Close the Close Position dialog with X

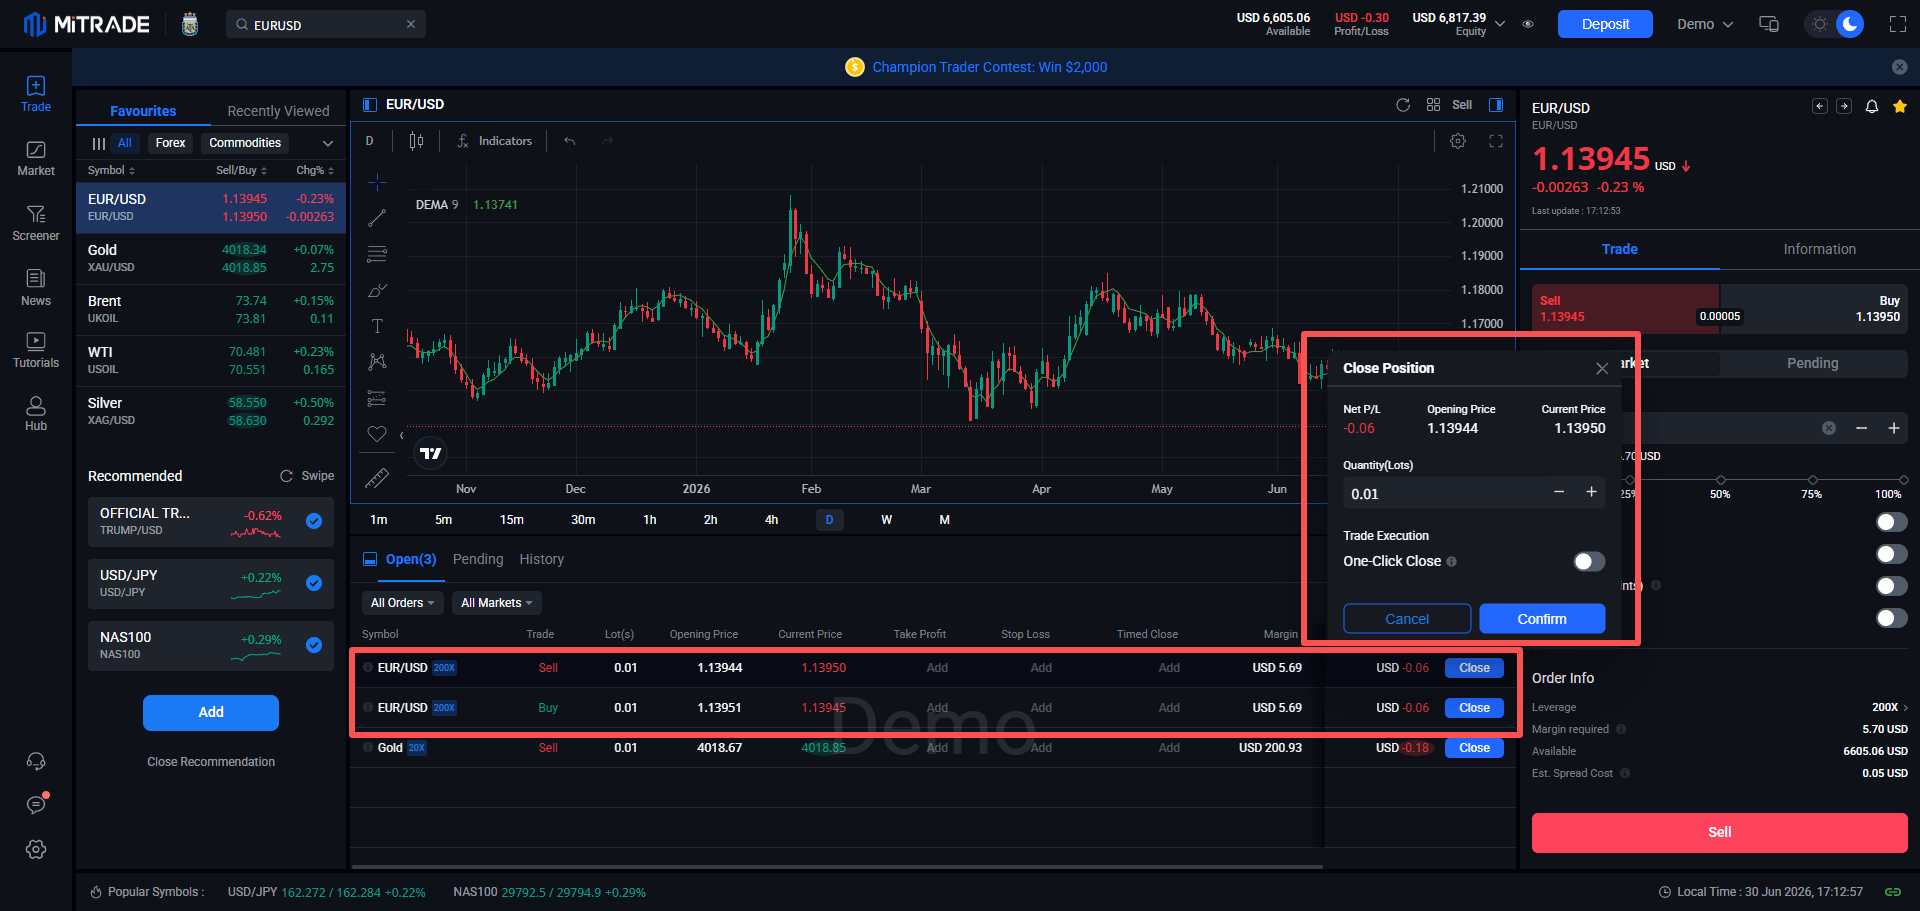point(1602,369)
